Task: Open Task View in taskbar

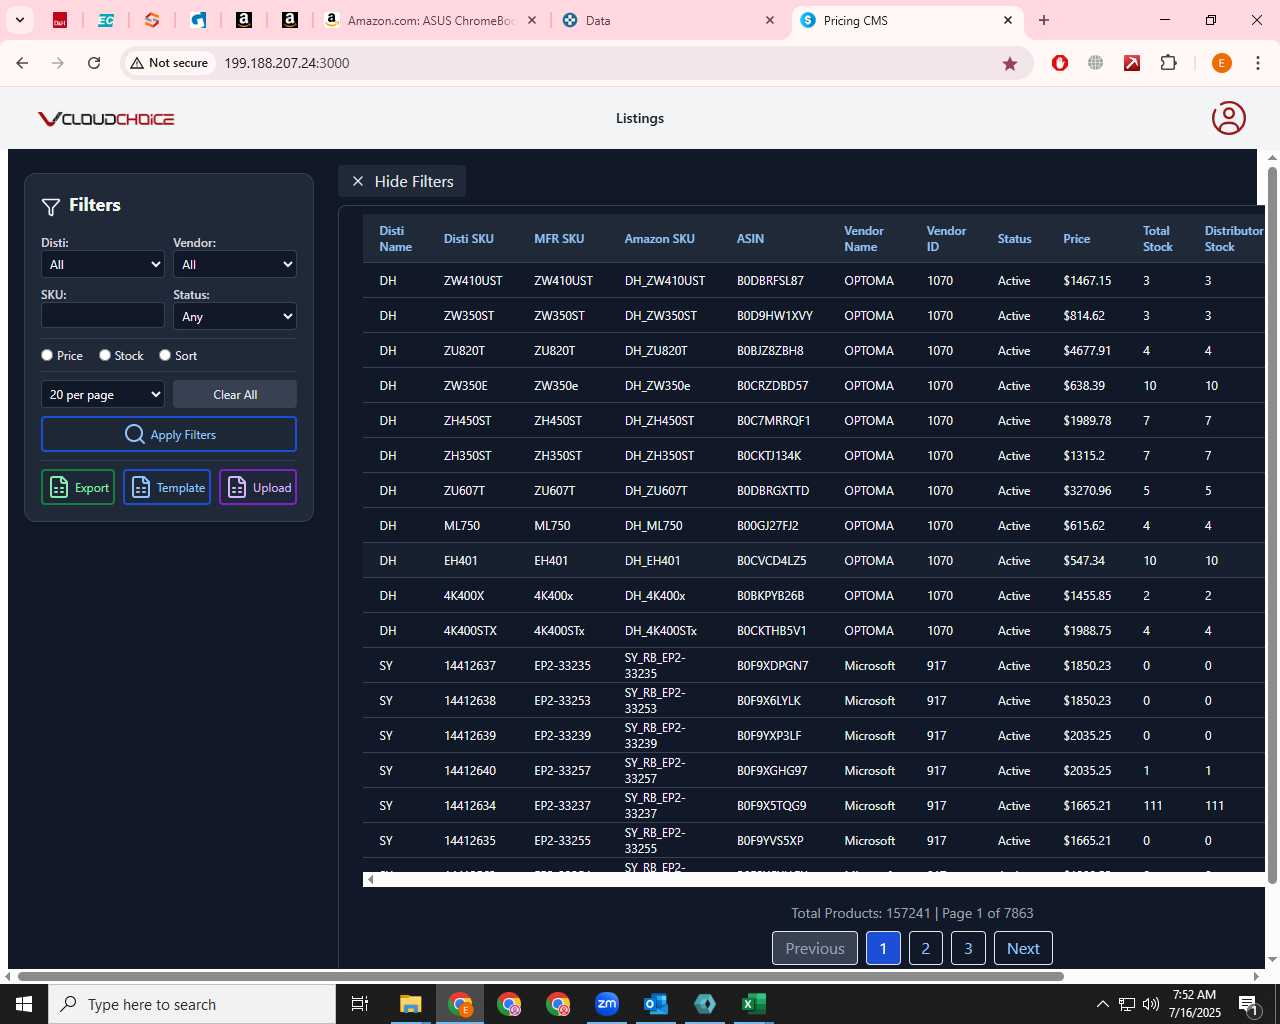Action: 360,1004
